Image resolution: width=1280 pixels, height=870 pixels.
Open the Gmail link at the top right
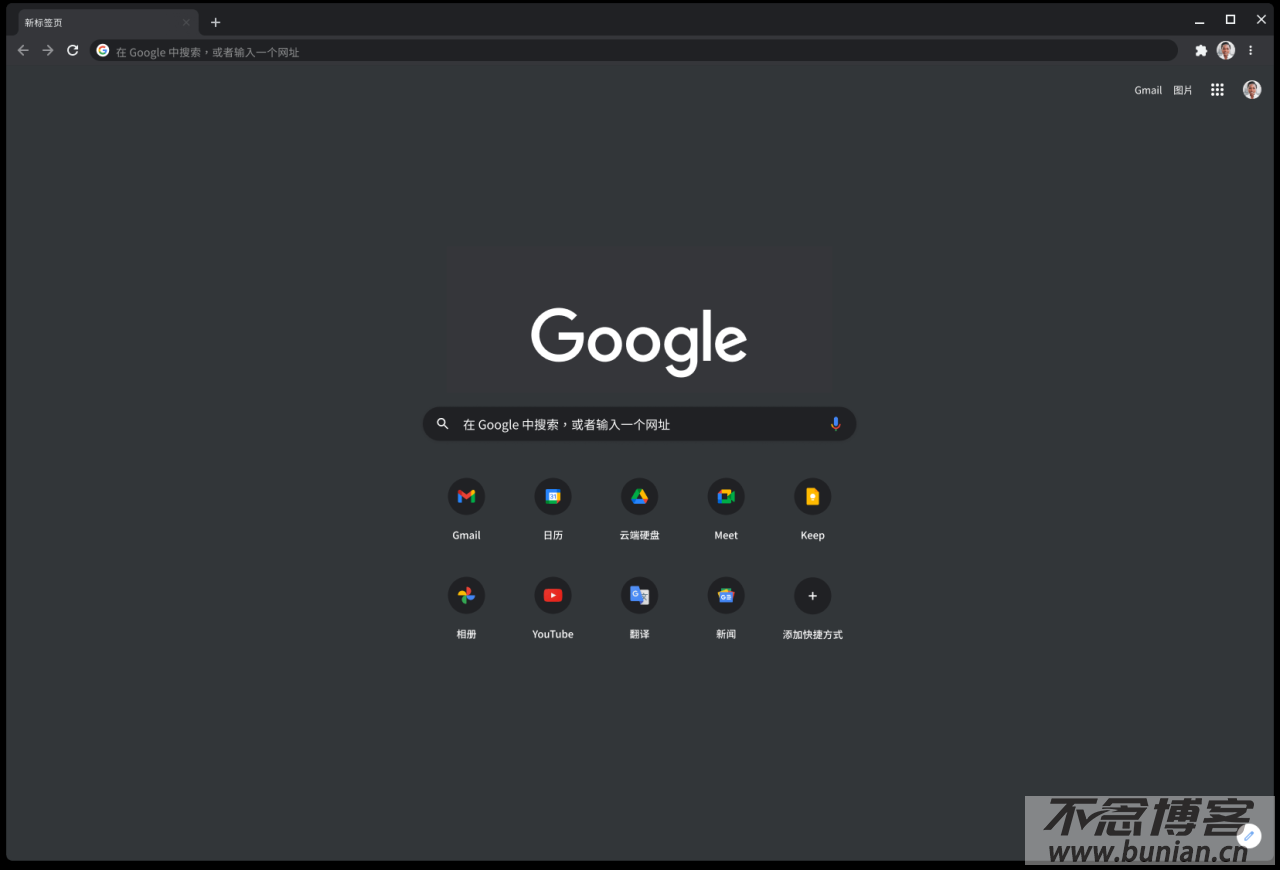[x=1148, y=90]
